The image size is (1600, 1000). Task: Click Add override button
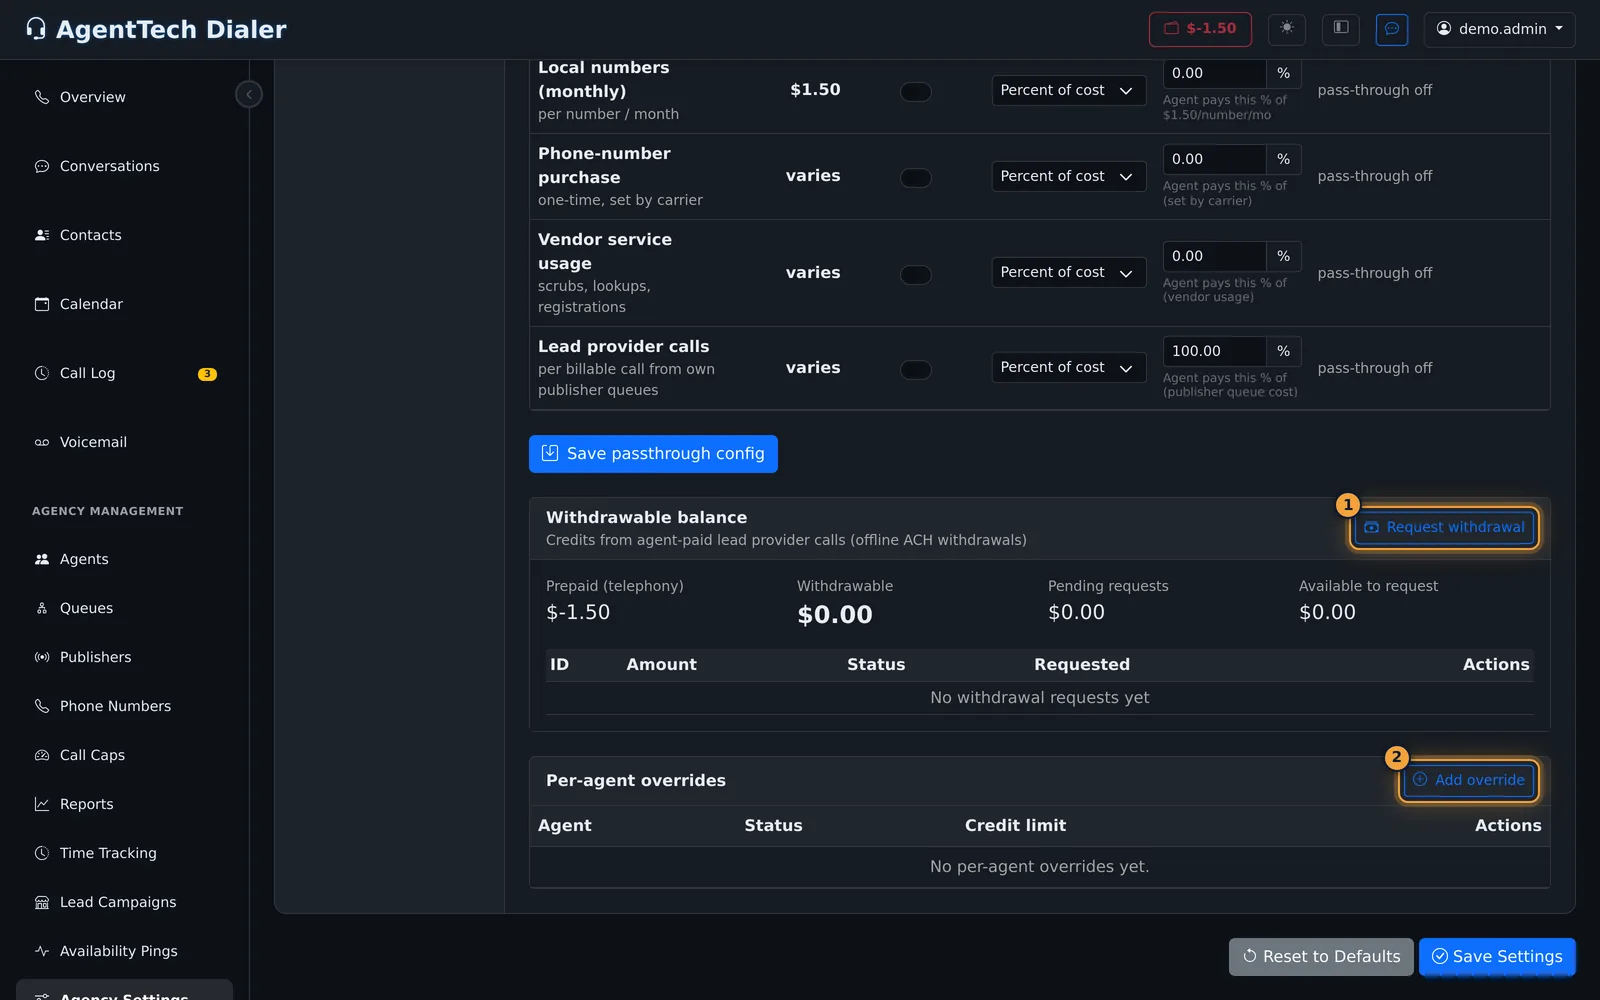tap(1469, 780)
